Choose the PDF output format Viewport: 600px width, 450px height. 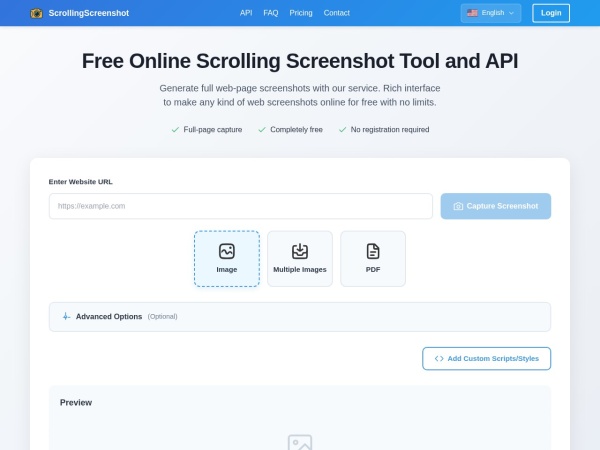click(x=373, y=259)
